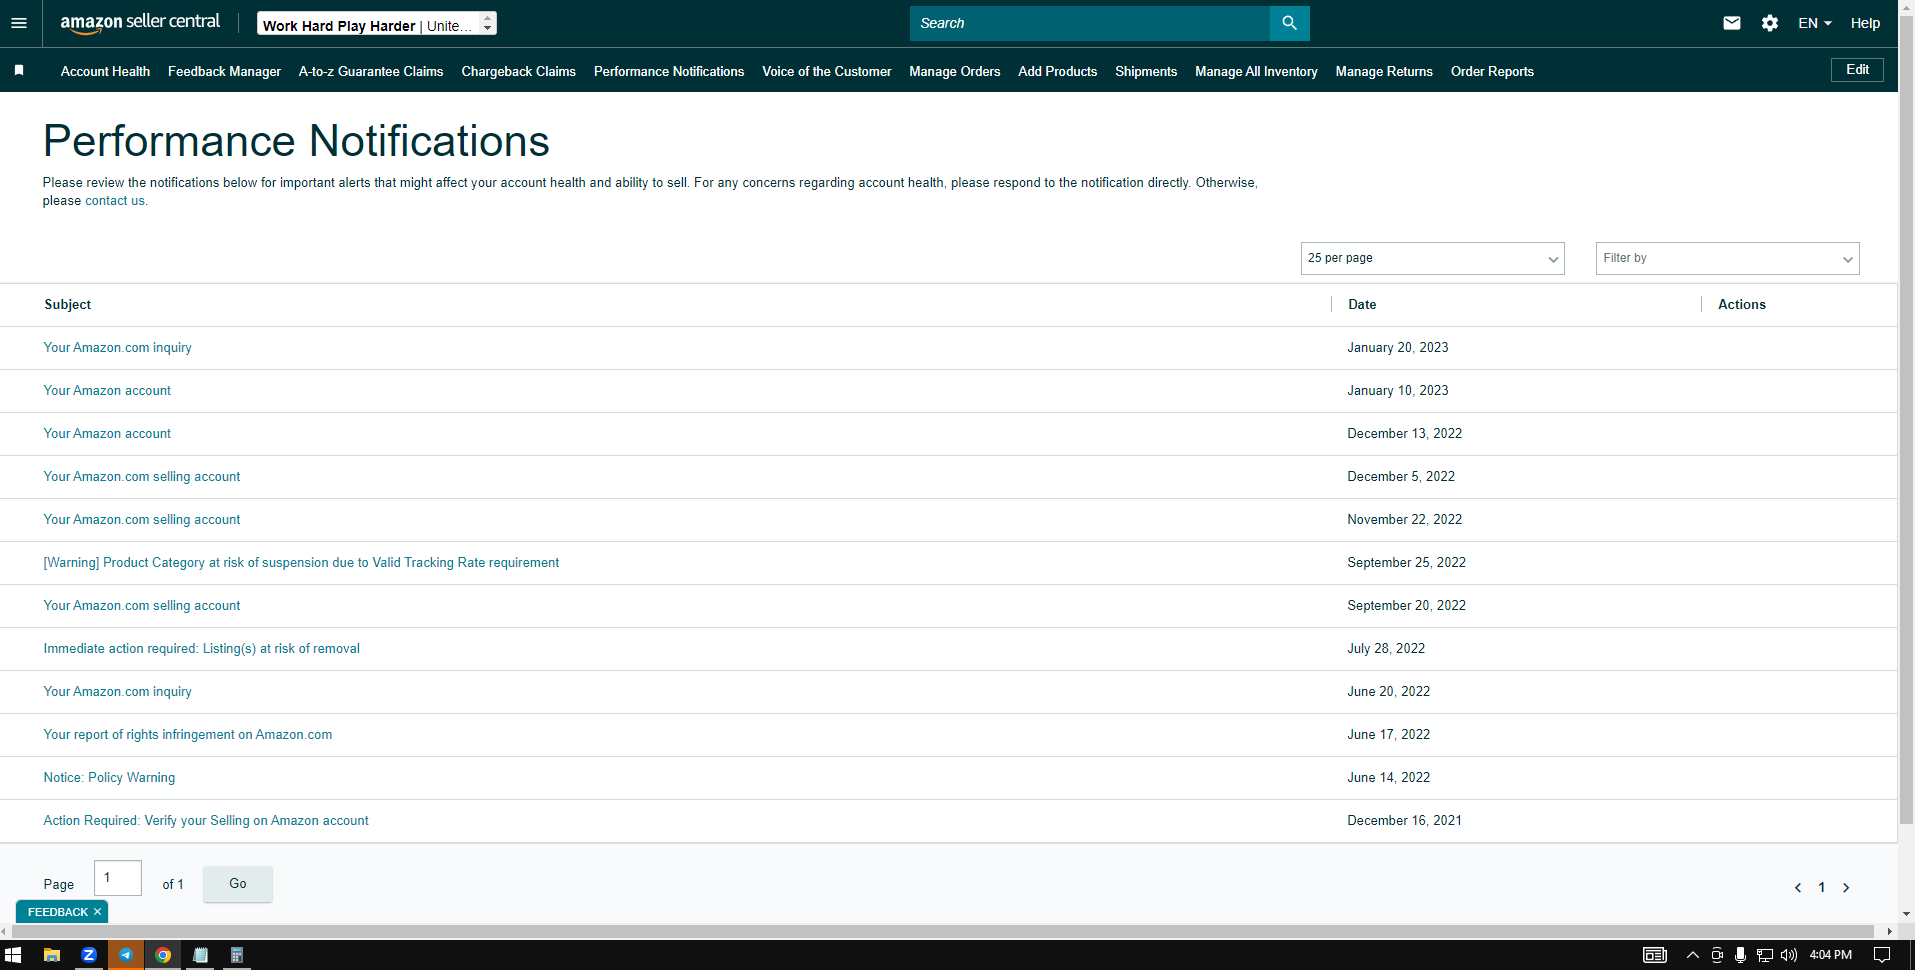Image resolution: width=1915 pixels, height=970 pixels.
Task: Click the Edit favorites button
Action: pyautogui.click(x=1857, y=69)
